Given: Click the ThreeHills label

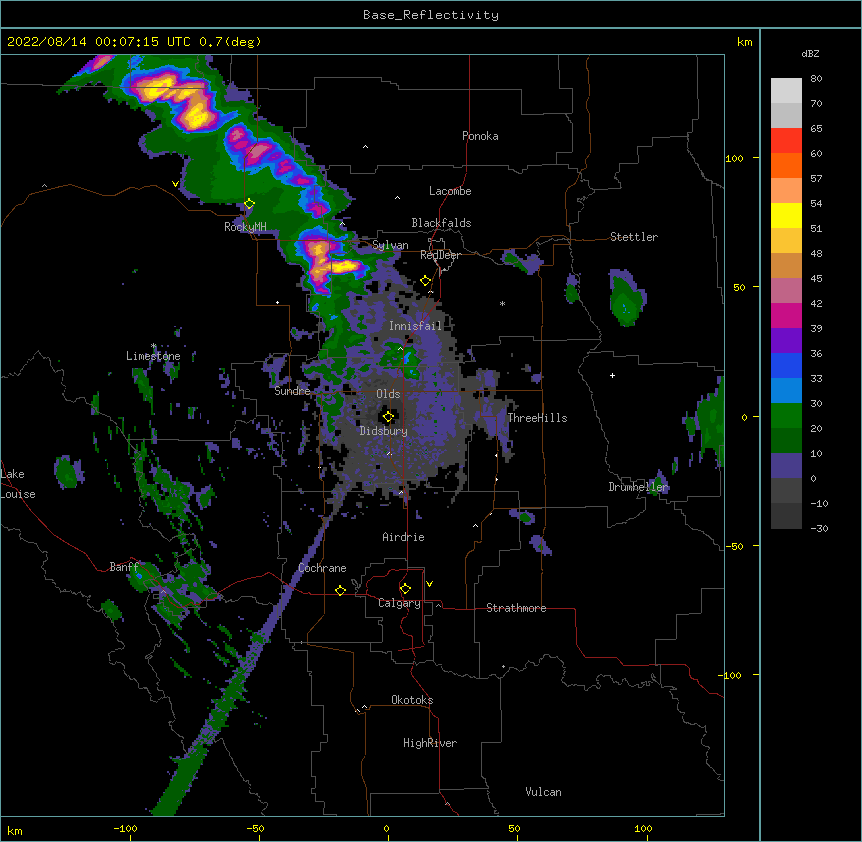Looking at the screenshot, I should [537, 418].
